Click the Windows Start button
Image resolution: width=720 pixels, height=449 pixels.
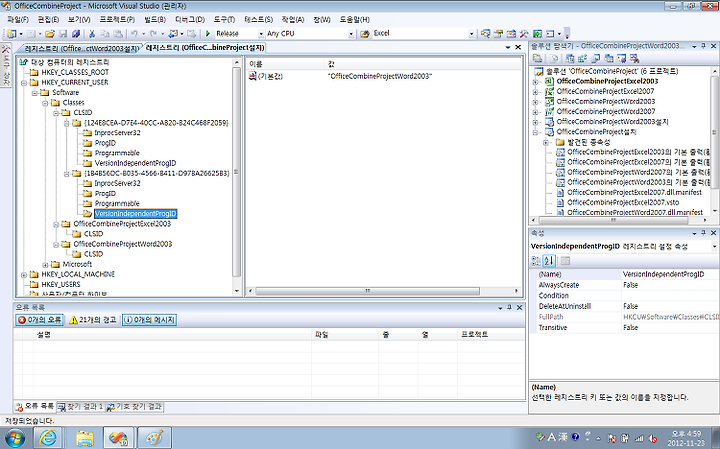point(14,438)
